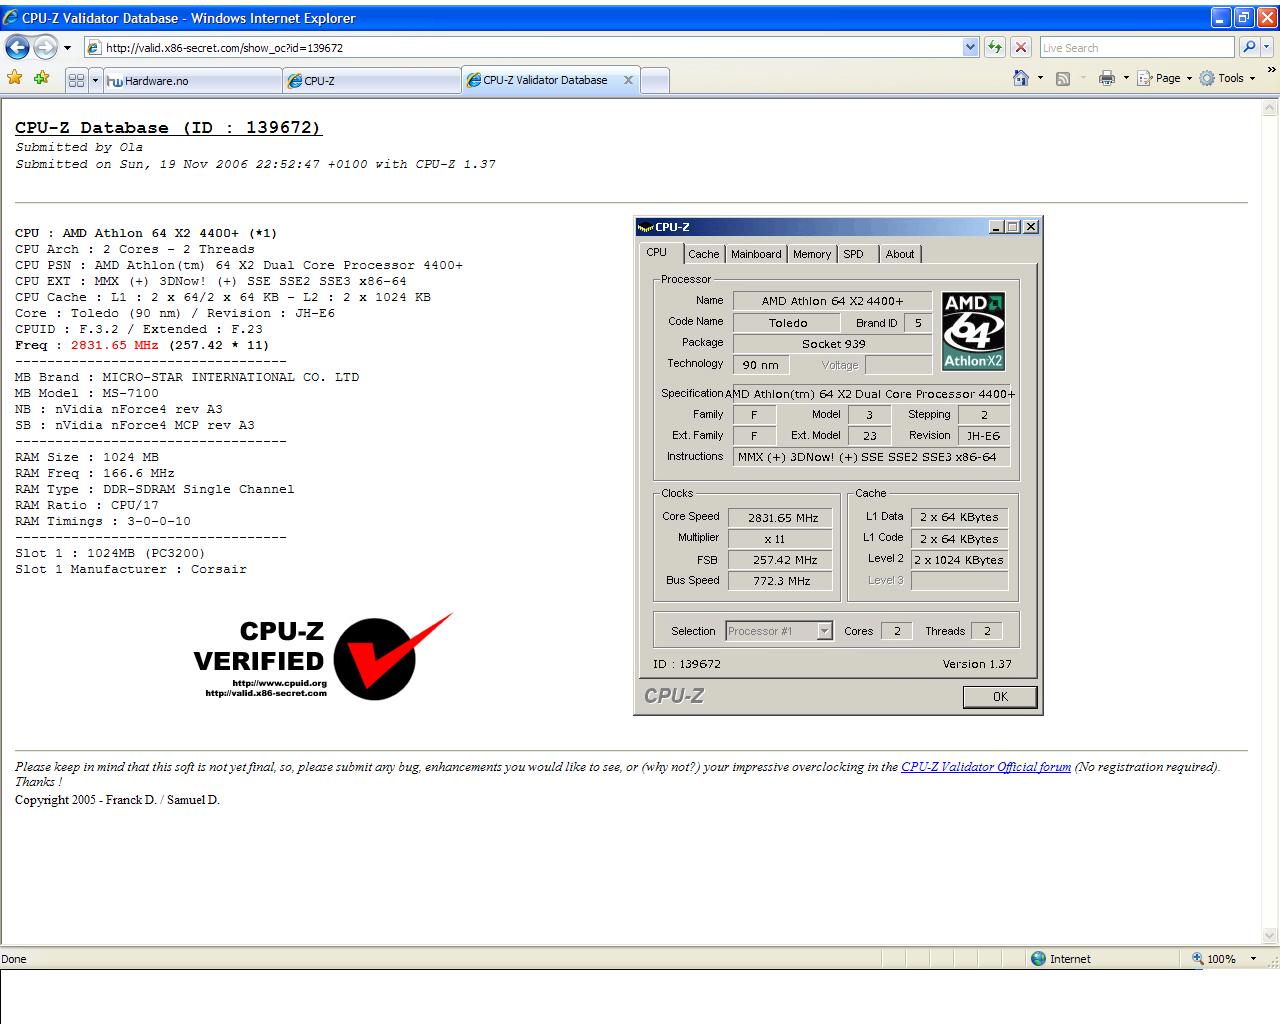The image size is (1280, 1024).
Task: Click the Internet Explorer title bar icon
Action: pos(10,18)
